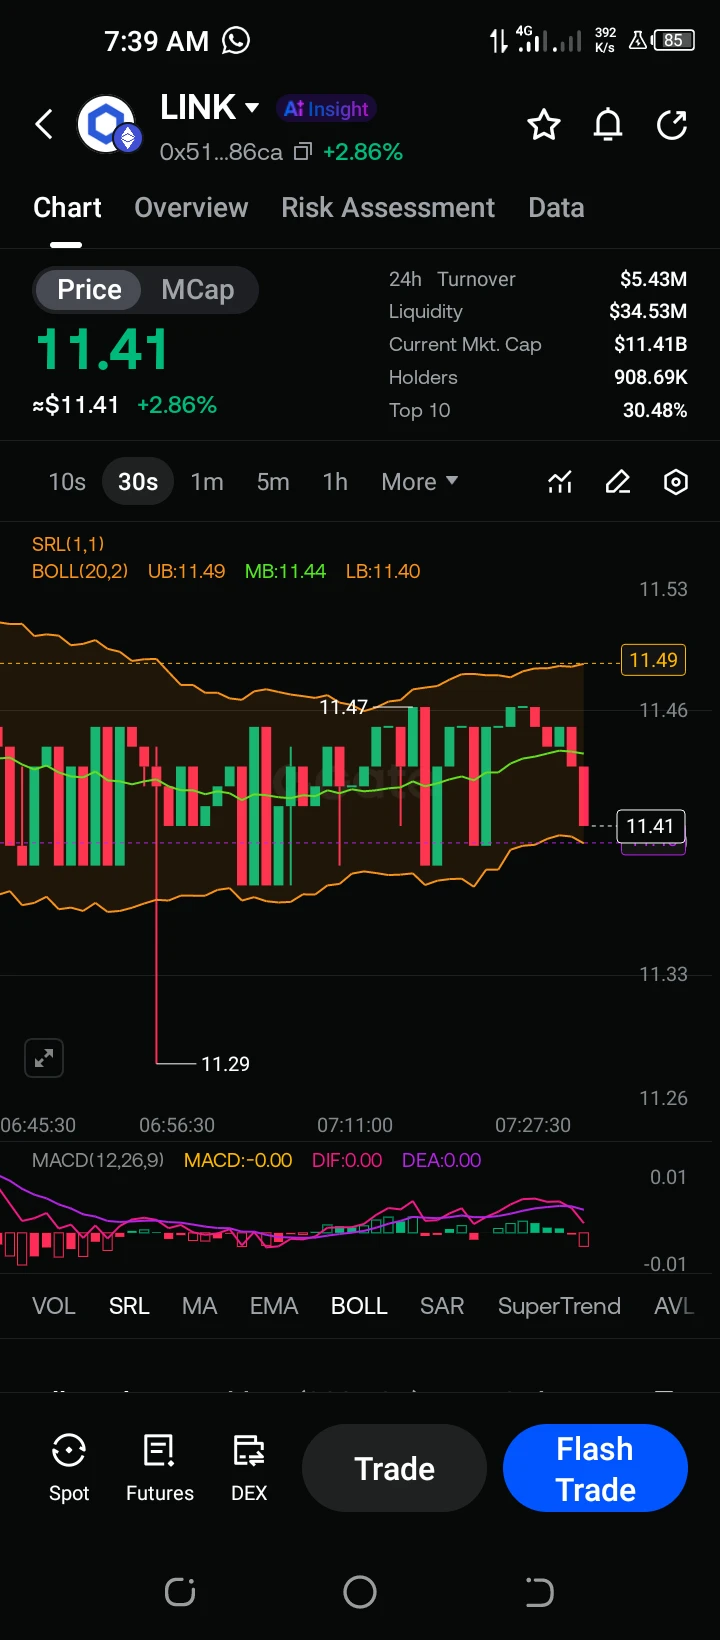
Task: Enable the SuperTrend indicator
Action: tap(559, 1306)
